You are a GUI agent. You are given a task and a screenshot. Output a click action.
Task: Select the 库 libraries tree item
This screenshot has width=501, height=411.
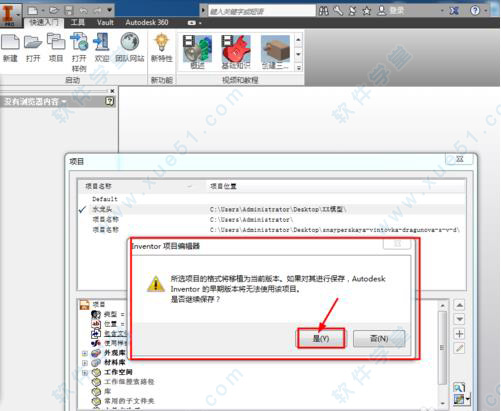107,391
